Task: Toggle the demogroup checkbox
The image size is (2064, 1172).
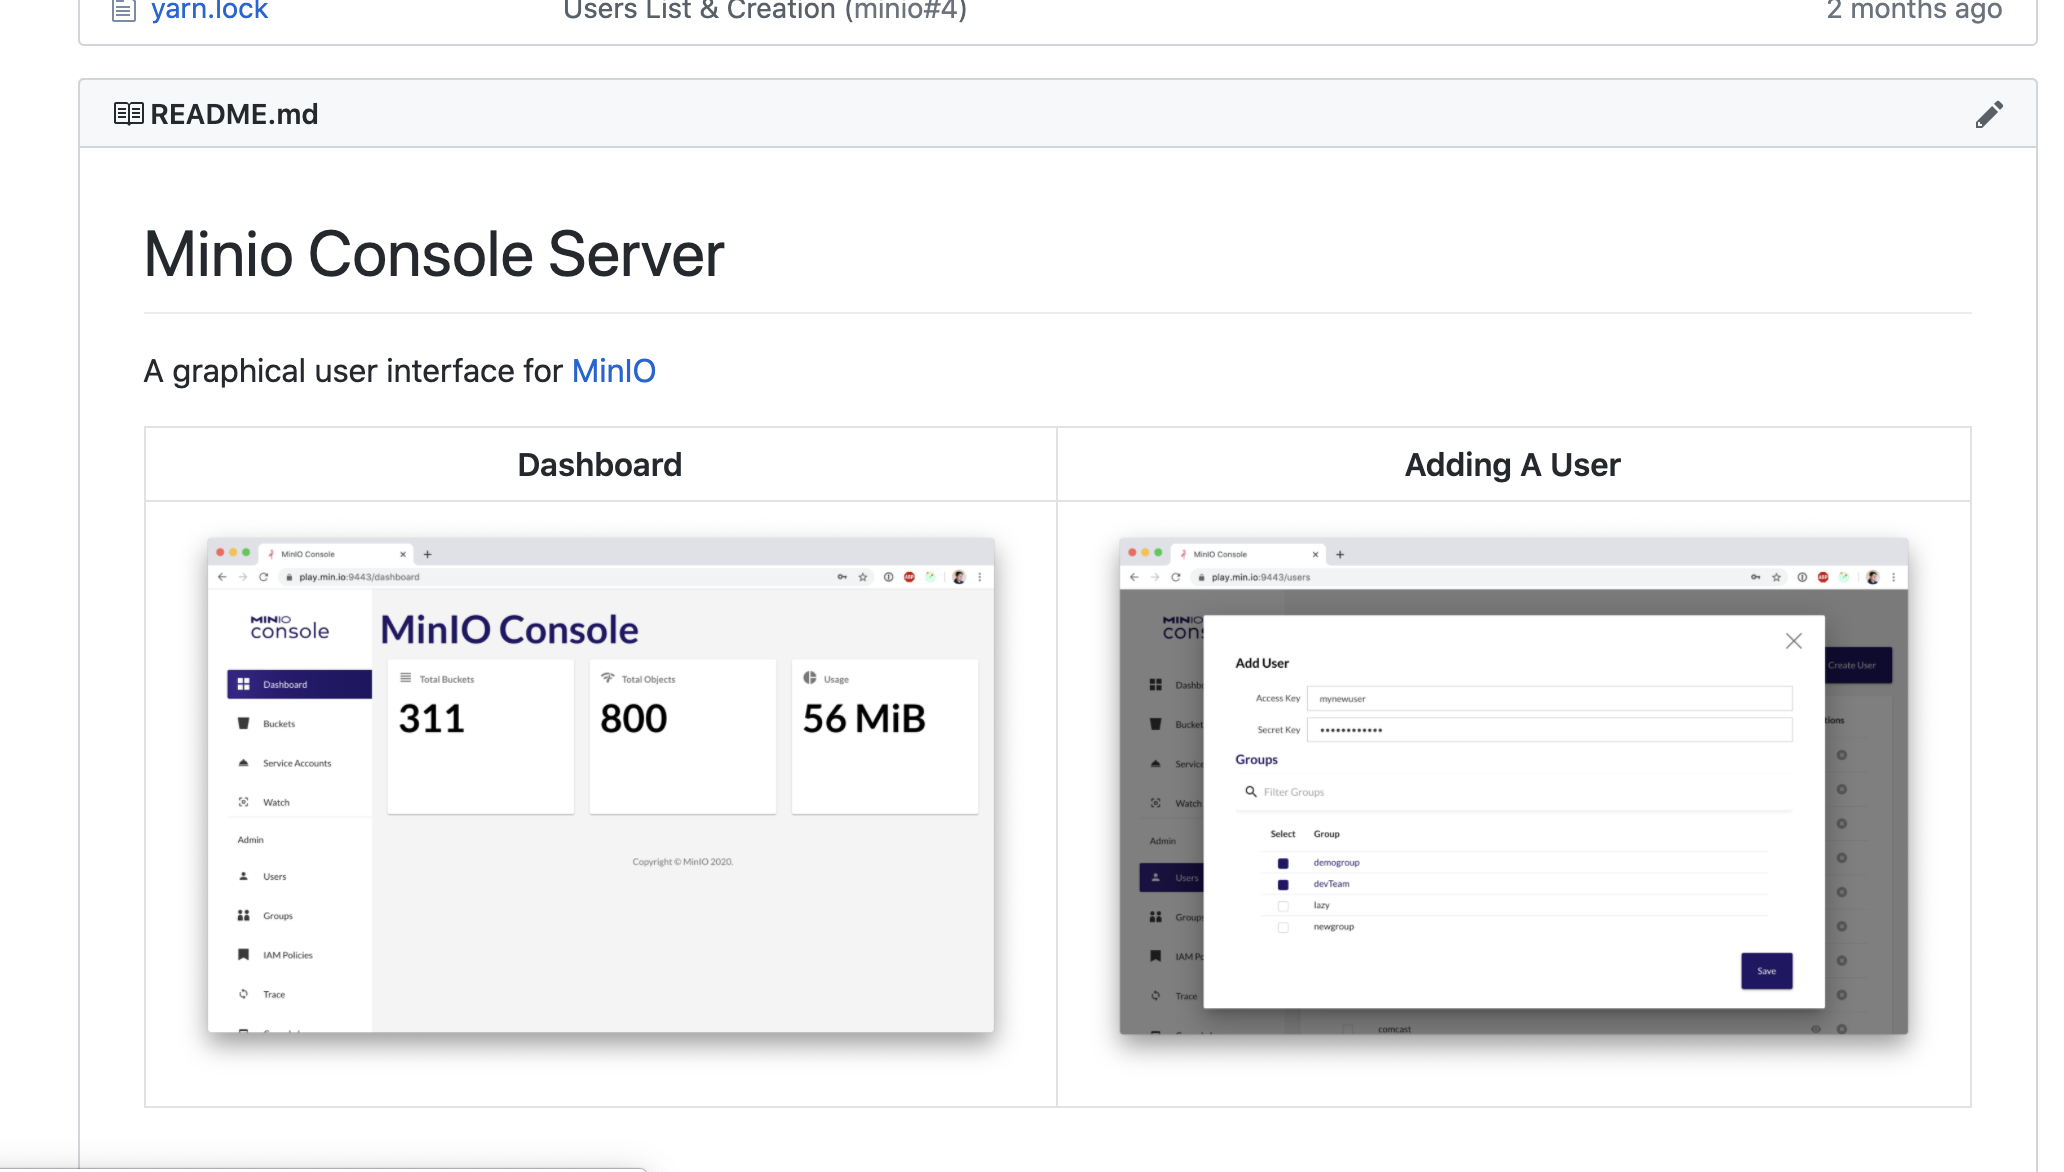Action: click(1283, 863)
